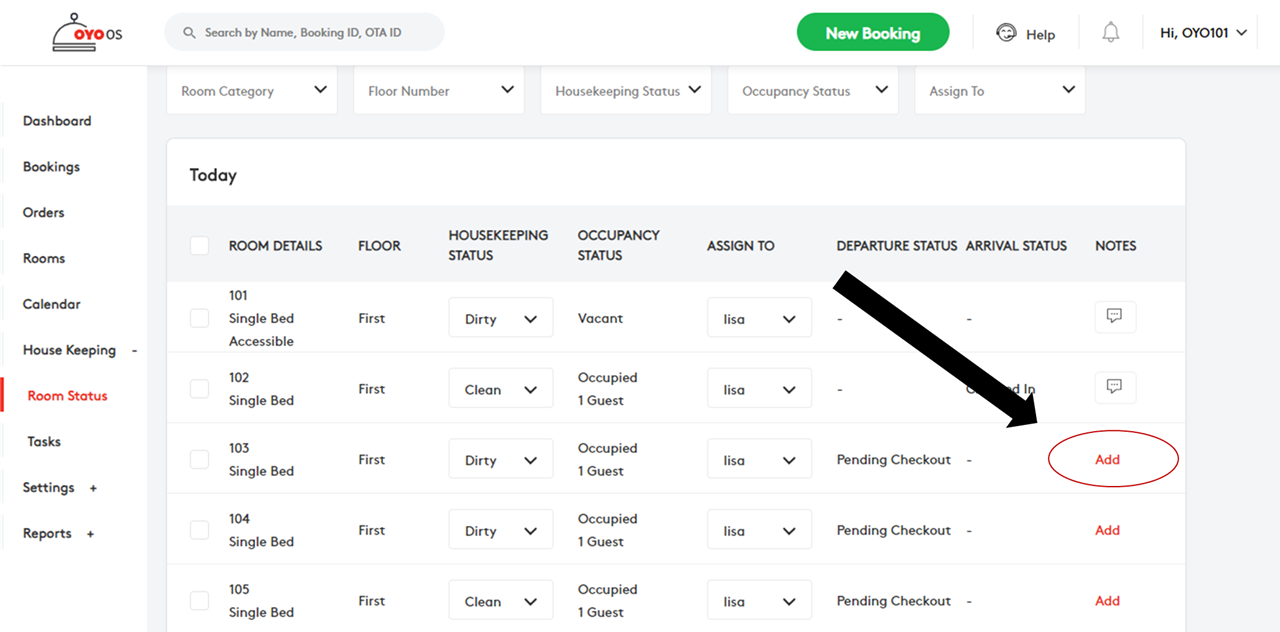This screenshot has width=1280, height=632.
Task: Check the box for room 103
Action: point(200,459)
